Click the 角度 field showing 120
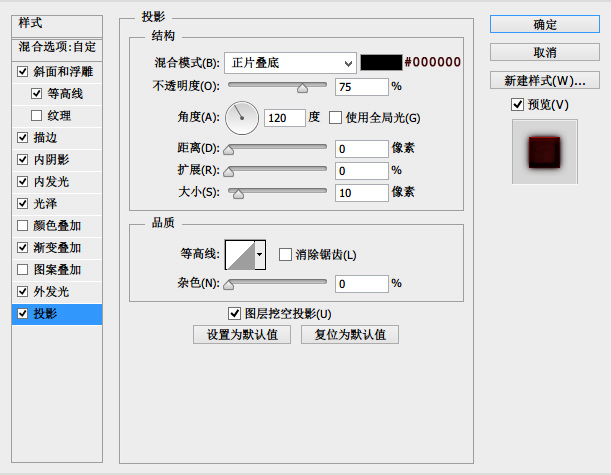Image resolution: width=611 pixels, height=475 pixels. coord(285,118)
